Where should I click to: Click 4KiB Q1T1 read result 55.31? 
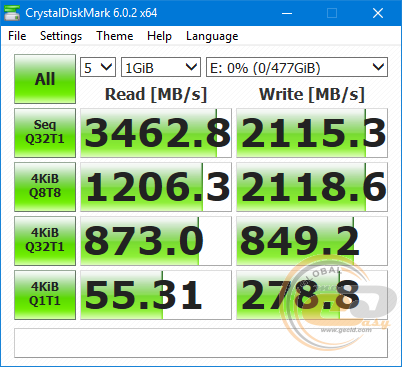[156, 295]
